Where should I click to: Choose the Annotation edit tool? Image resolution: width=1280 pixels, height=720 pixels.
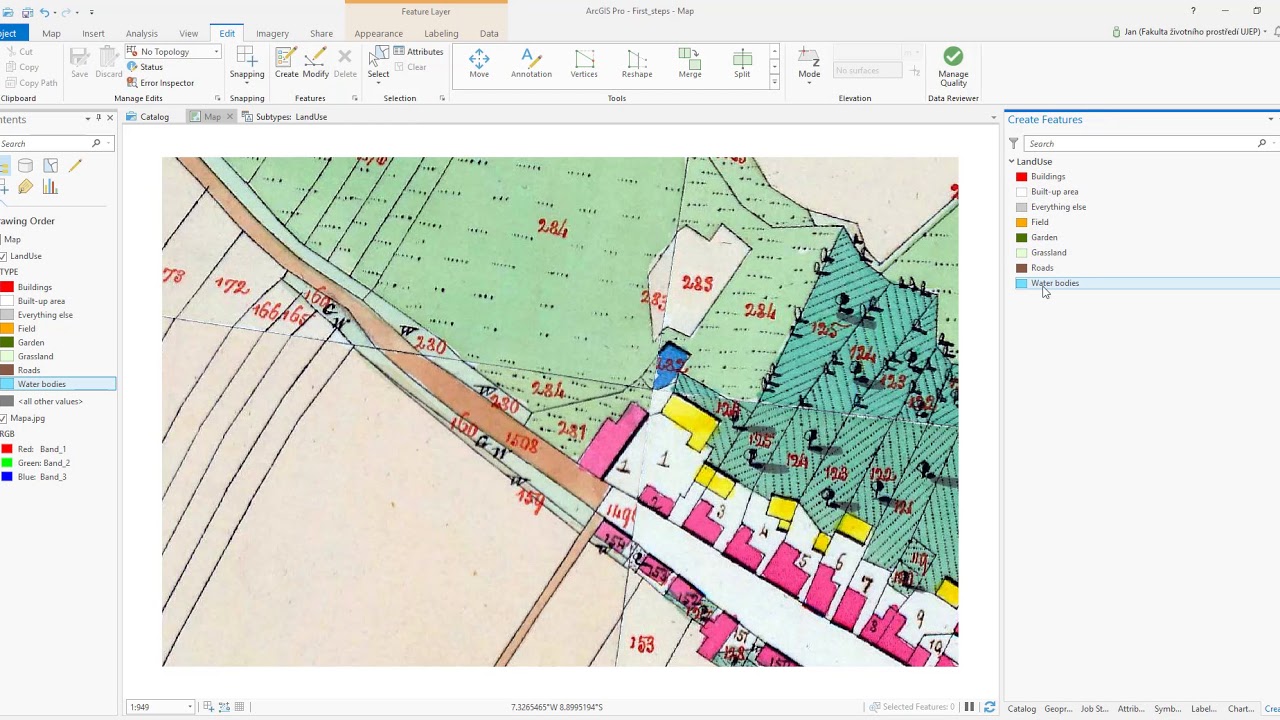[x=531, y=62]
